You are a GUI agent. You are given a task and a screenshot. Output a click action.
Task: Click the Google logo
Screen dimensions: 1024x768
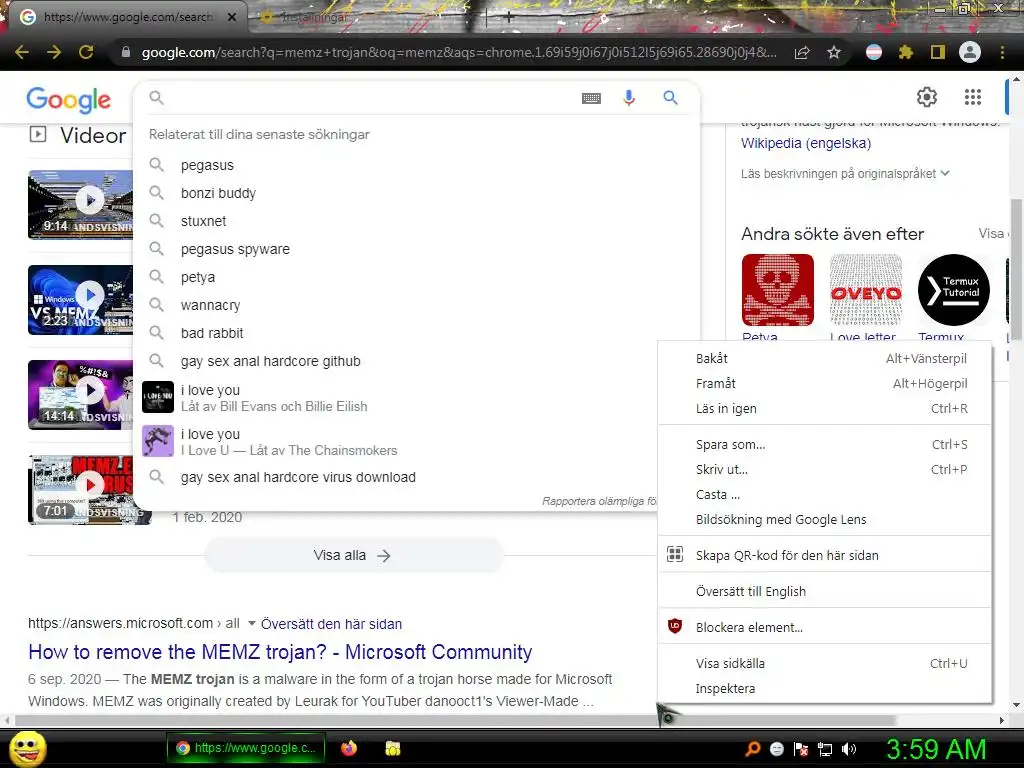(69, 99)
